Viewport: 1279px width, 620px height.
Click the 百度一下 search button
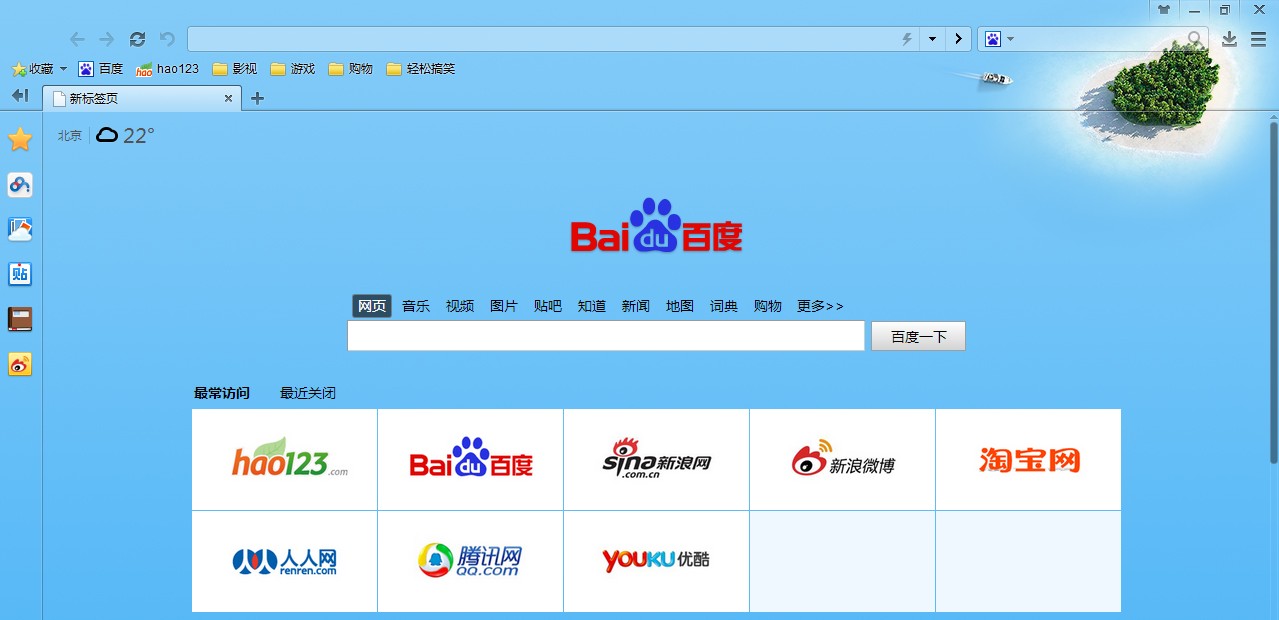[918, 336]
